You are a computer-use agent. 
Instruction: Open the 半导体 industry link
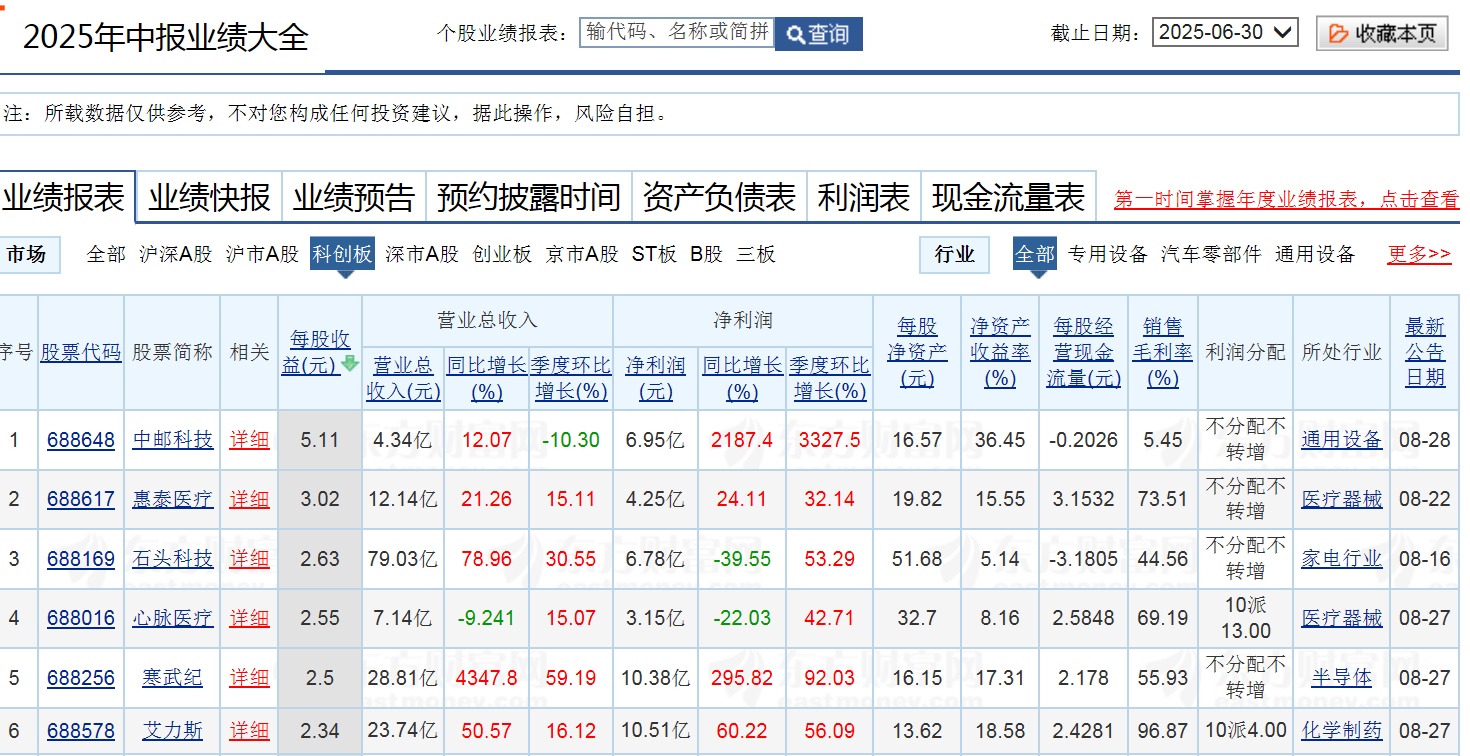pyautogui.click(x=1342, y=678)
